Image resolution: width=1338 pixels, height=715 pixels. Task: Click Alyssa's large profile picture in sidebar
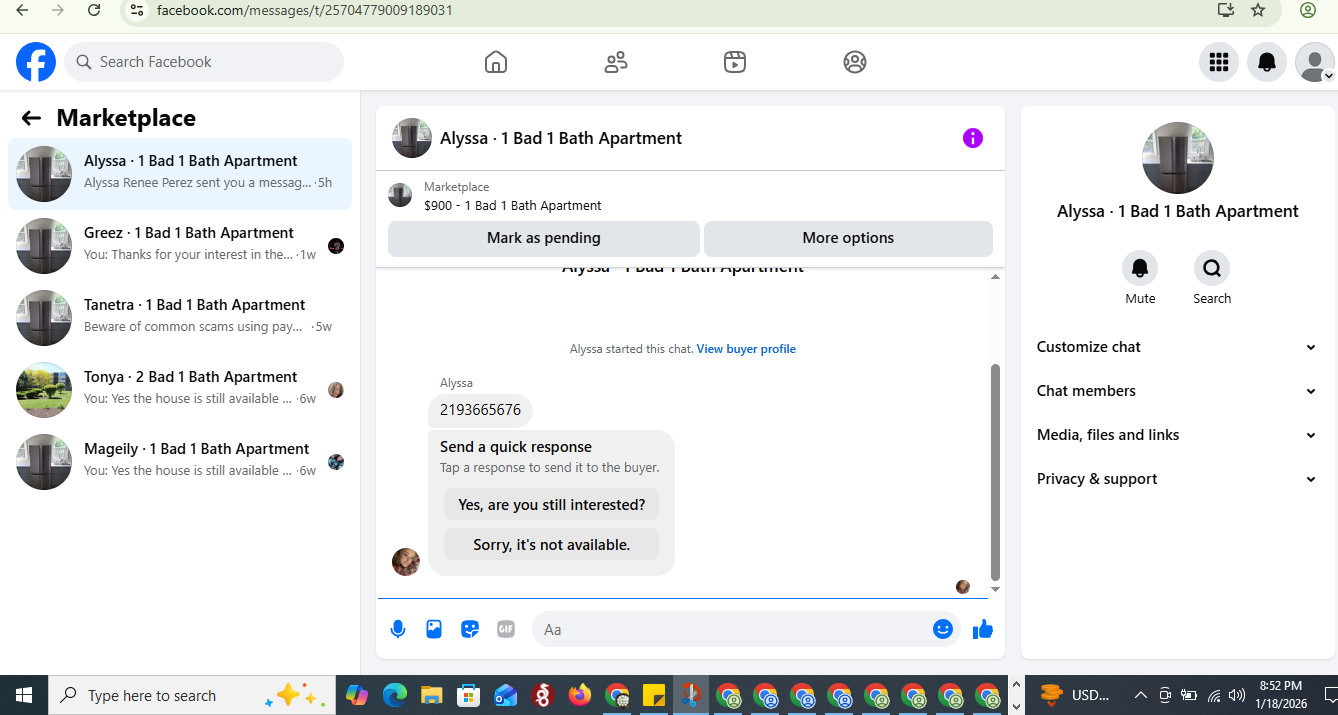[x=1178, y=158]
